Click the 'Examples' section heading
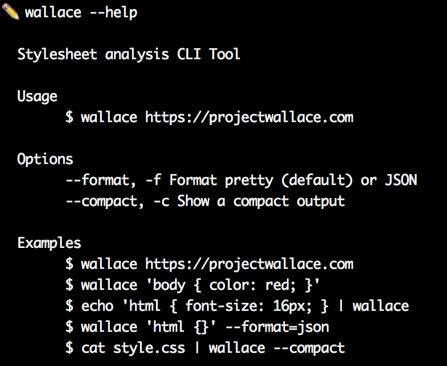The width and height of the screenshot is (447, 366). point(49,243)
